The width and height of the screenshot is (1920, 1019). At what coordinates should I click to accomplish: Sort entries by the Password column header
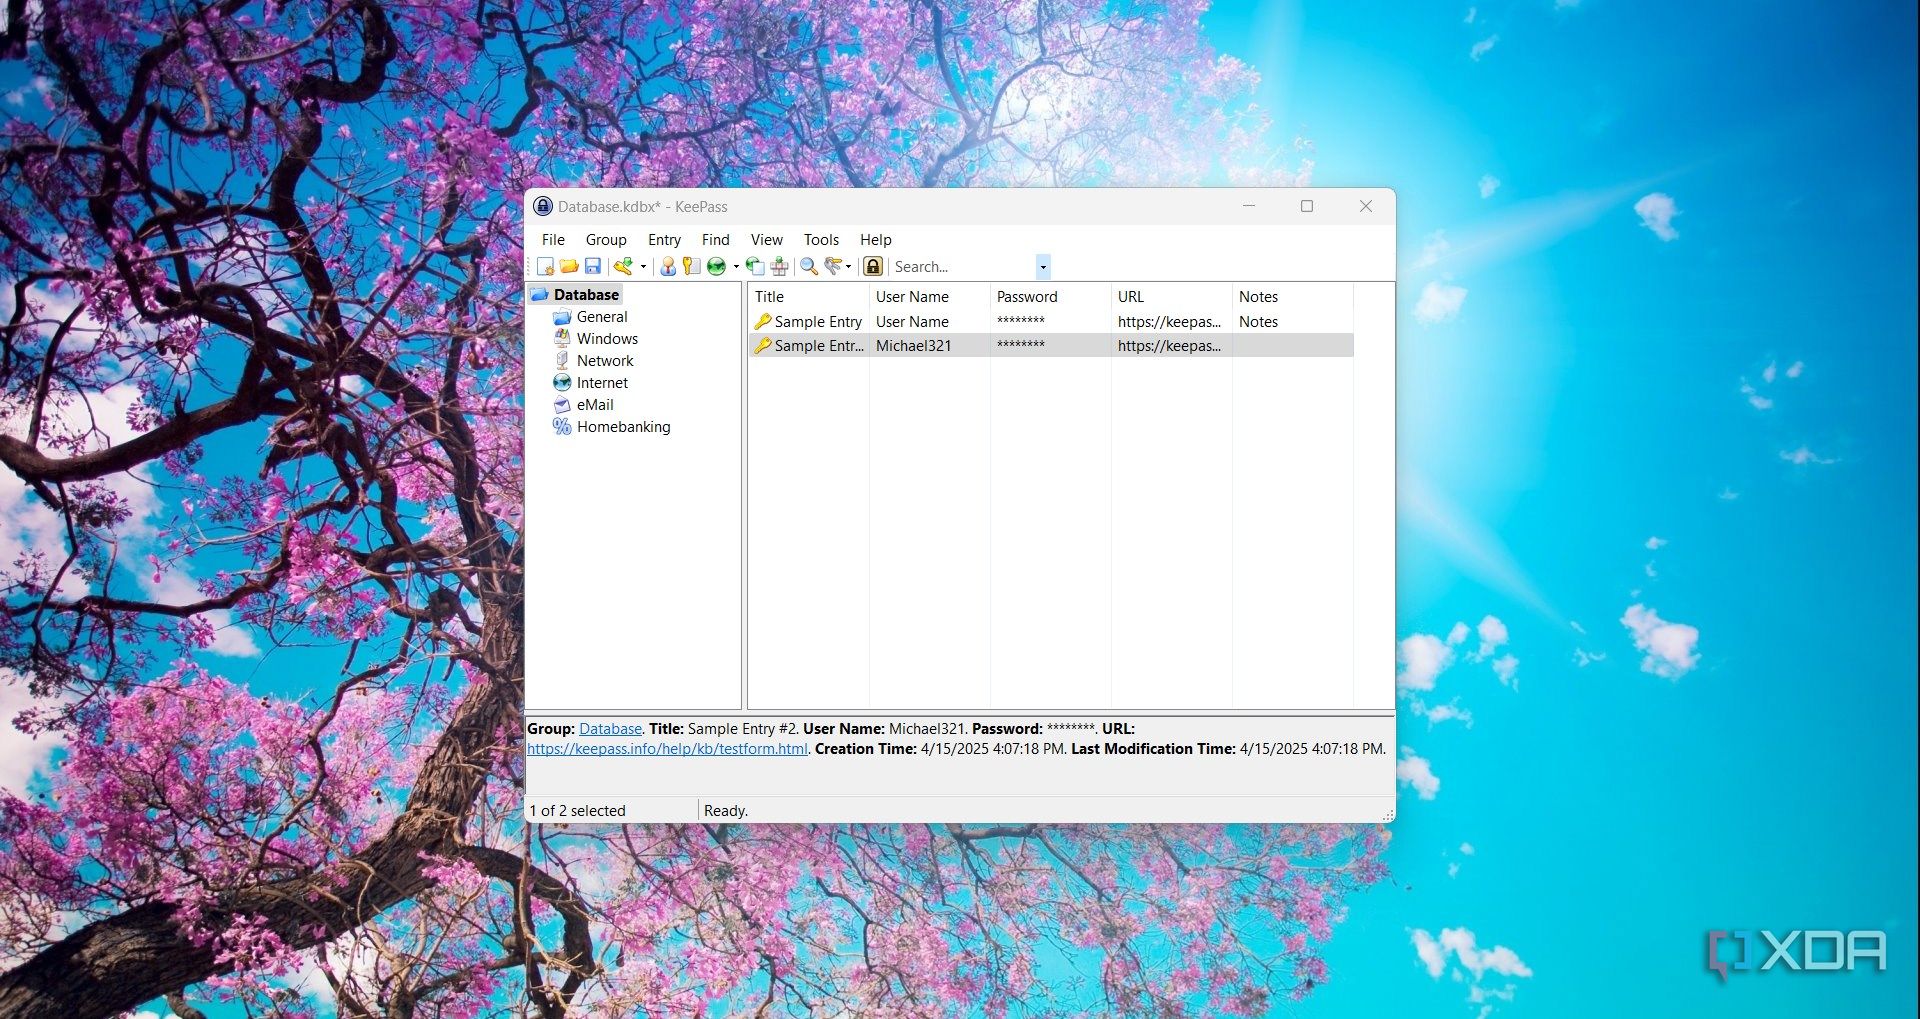coord(1050,297)
